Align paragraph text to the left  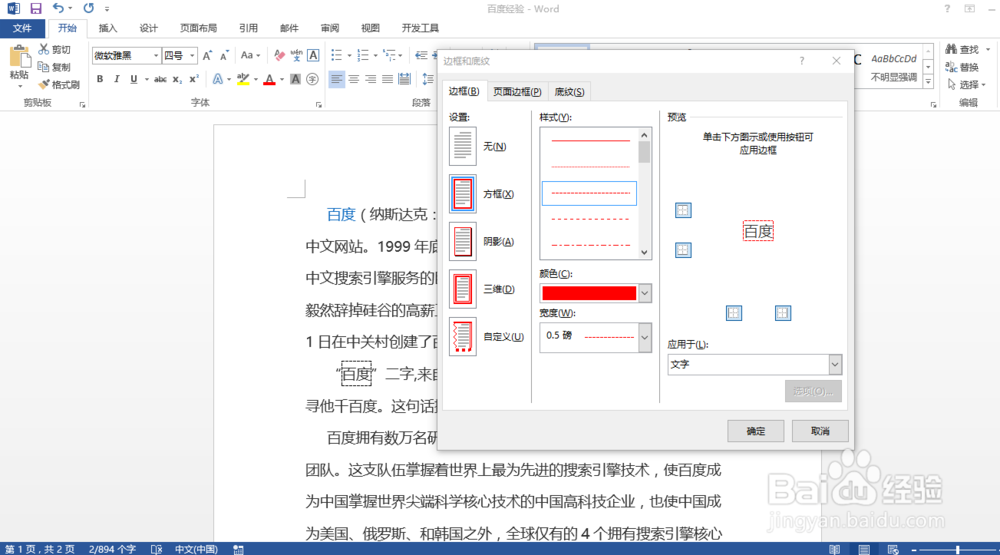[x=336, y=79]
